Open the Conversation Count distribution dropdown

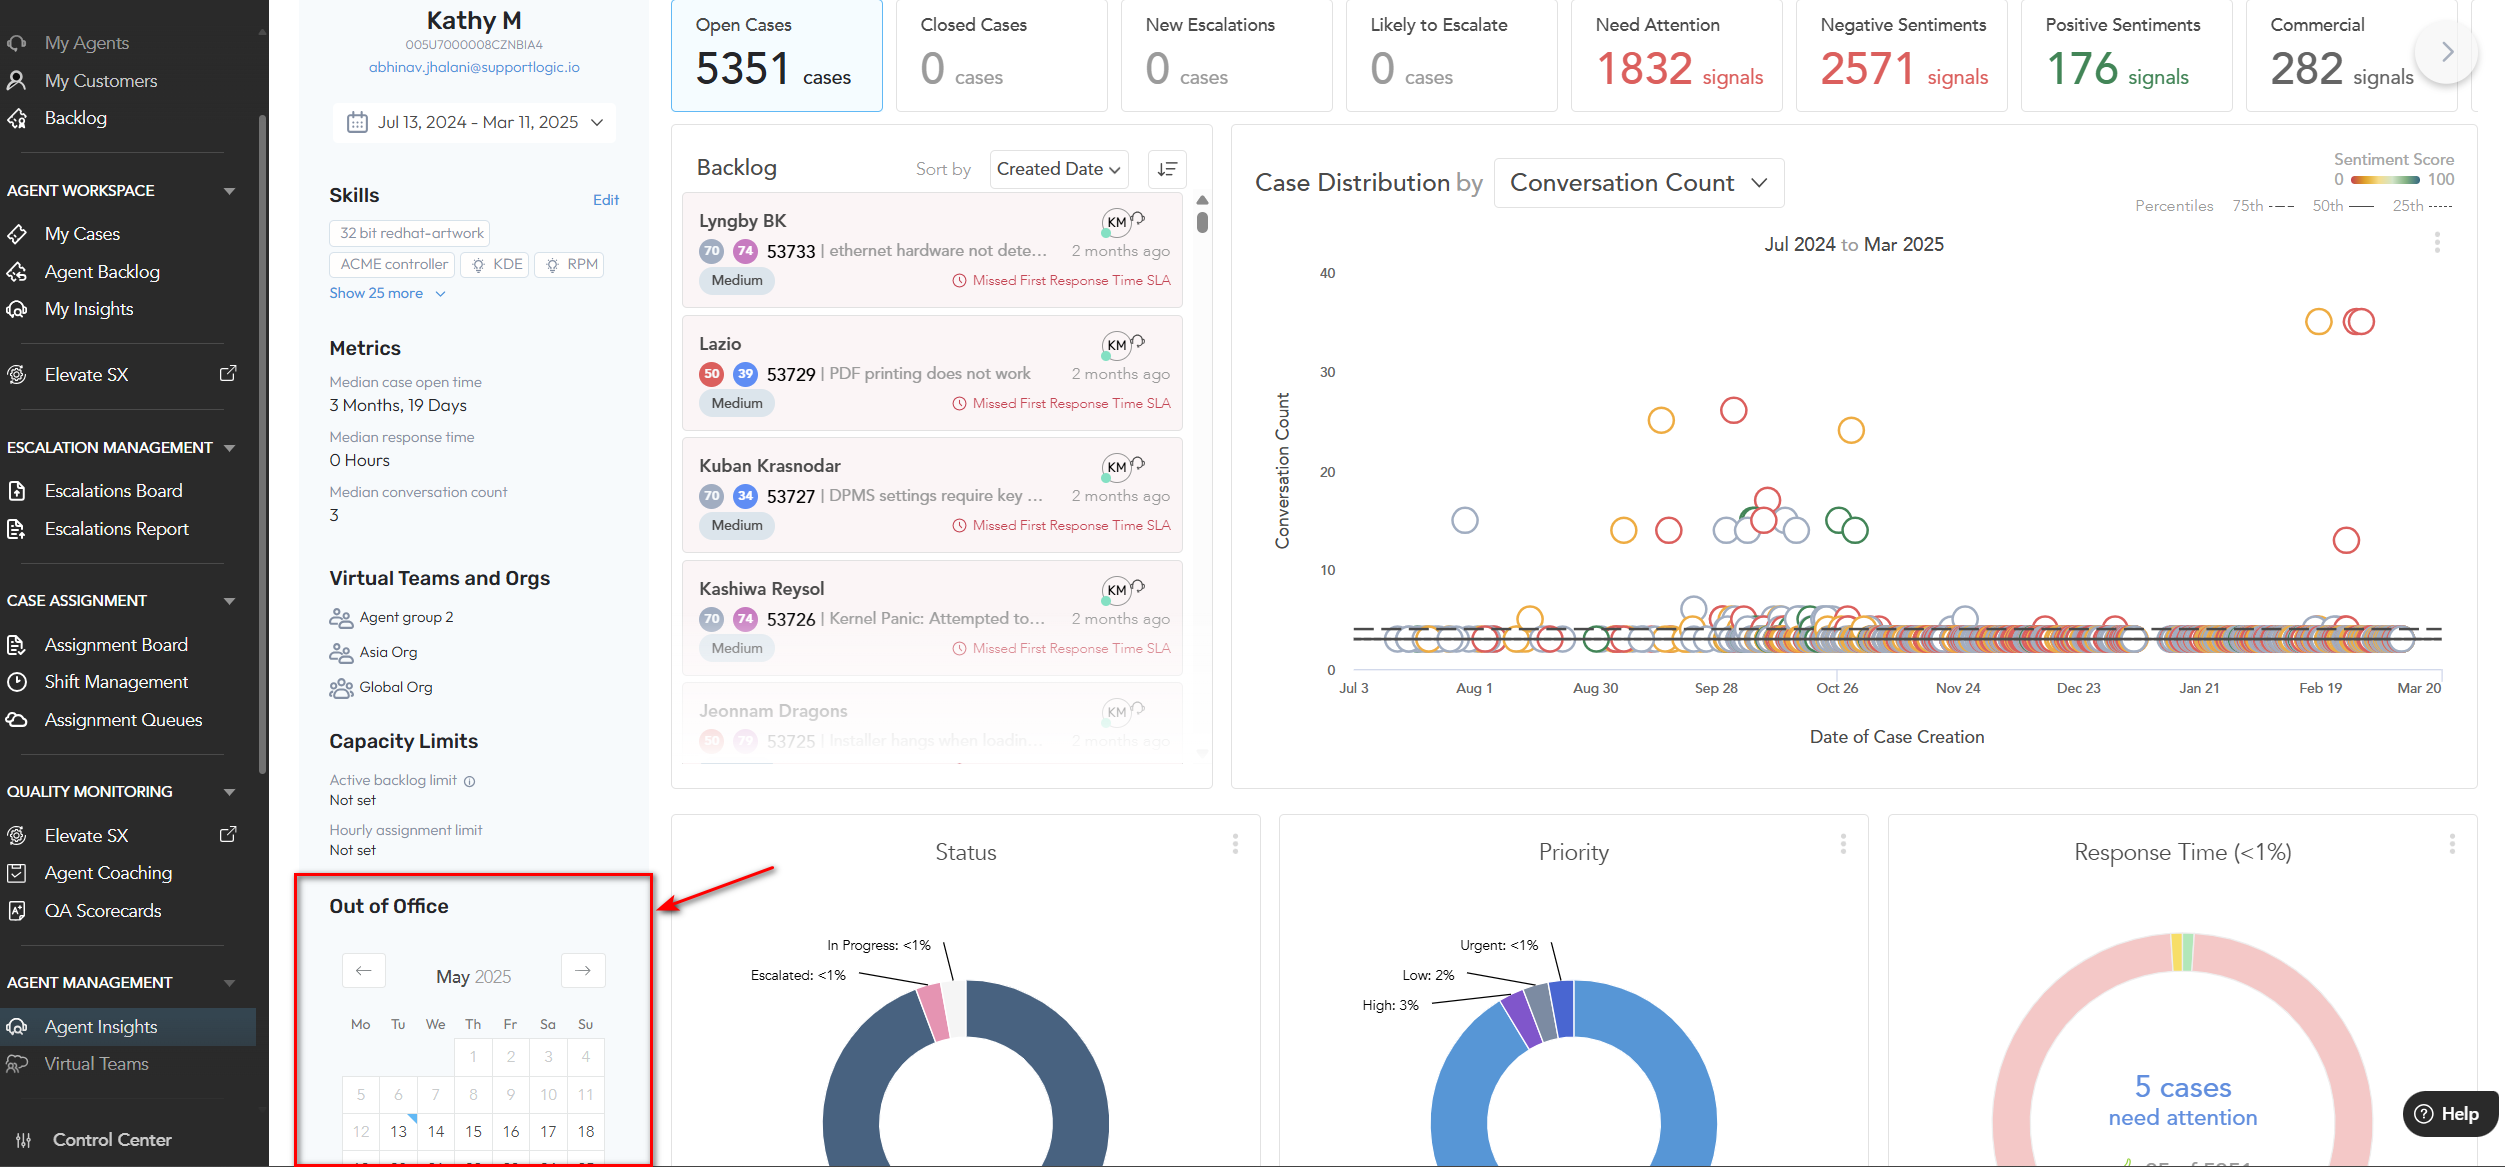click(1638, 183)
